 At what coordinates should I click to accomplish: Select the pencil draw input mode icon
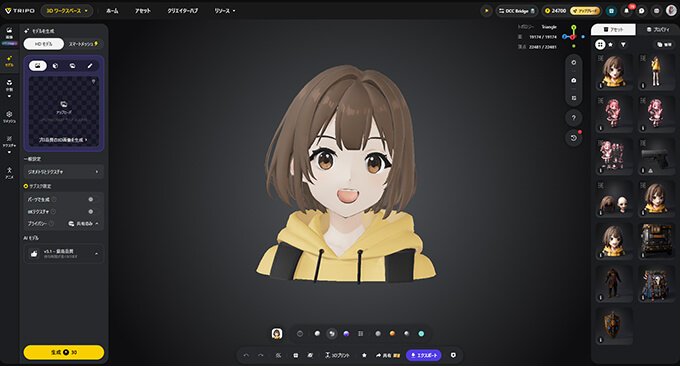[x=90, y=66]
